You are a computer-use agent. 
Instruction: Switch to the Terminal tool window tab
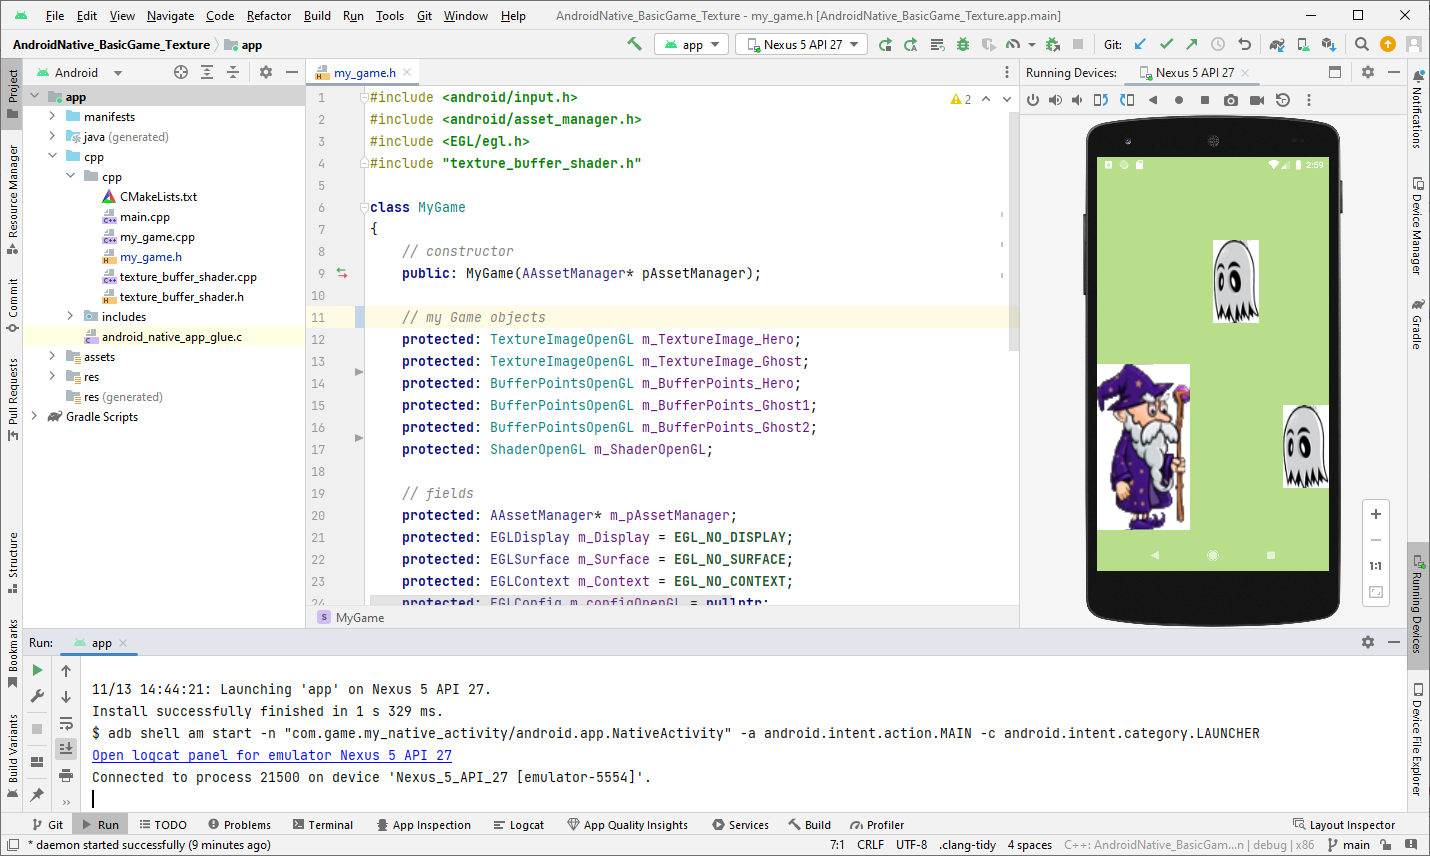(323, 825)
